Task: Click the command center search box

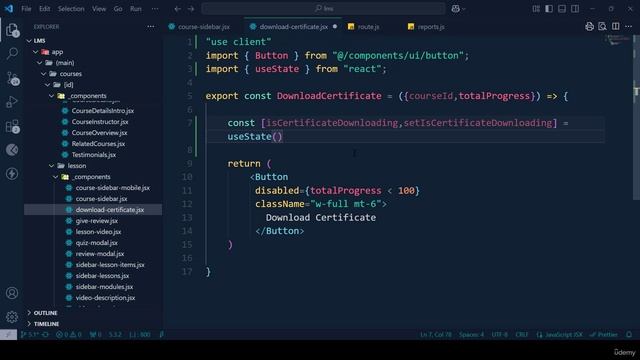Action: (x=323, y=9)
